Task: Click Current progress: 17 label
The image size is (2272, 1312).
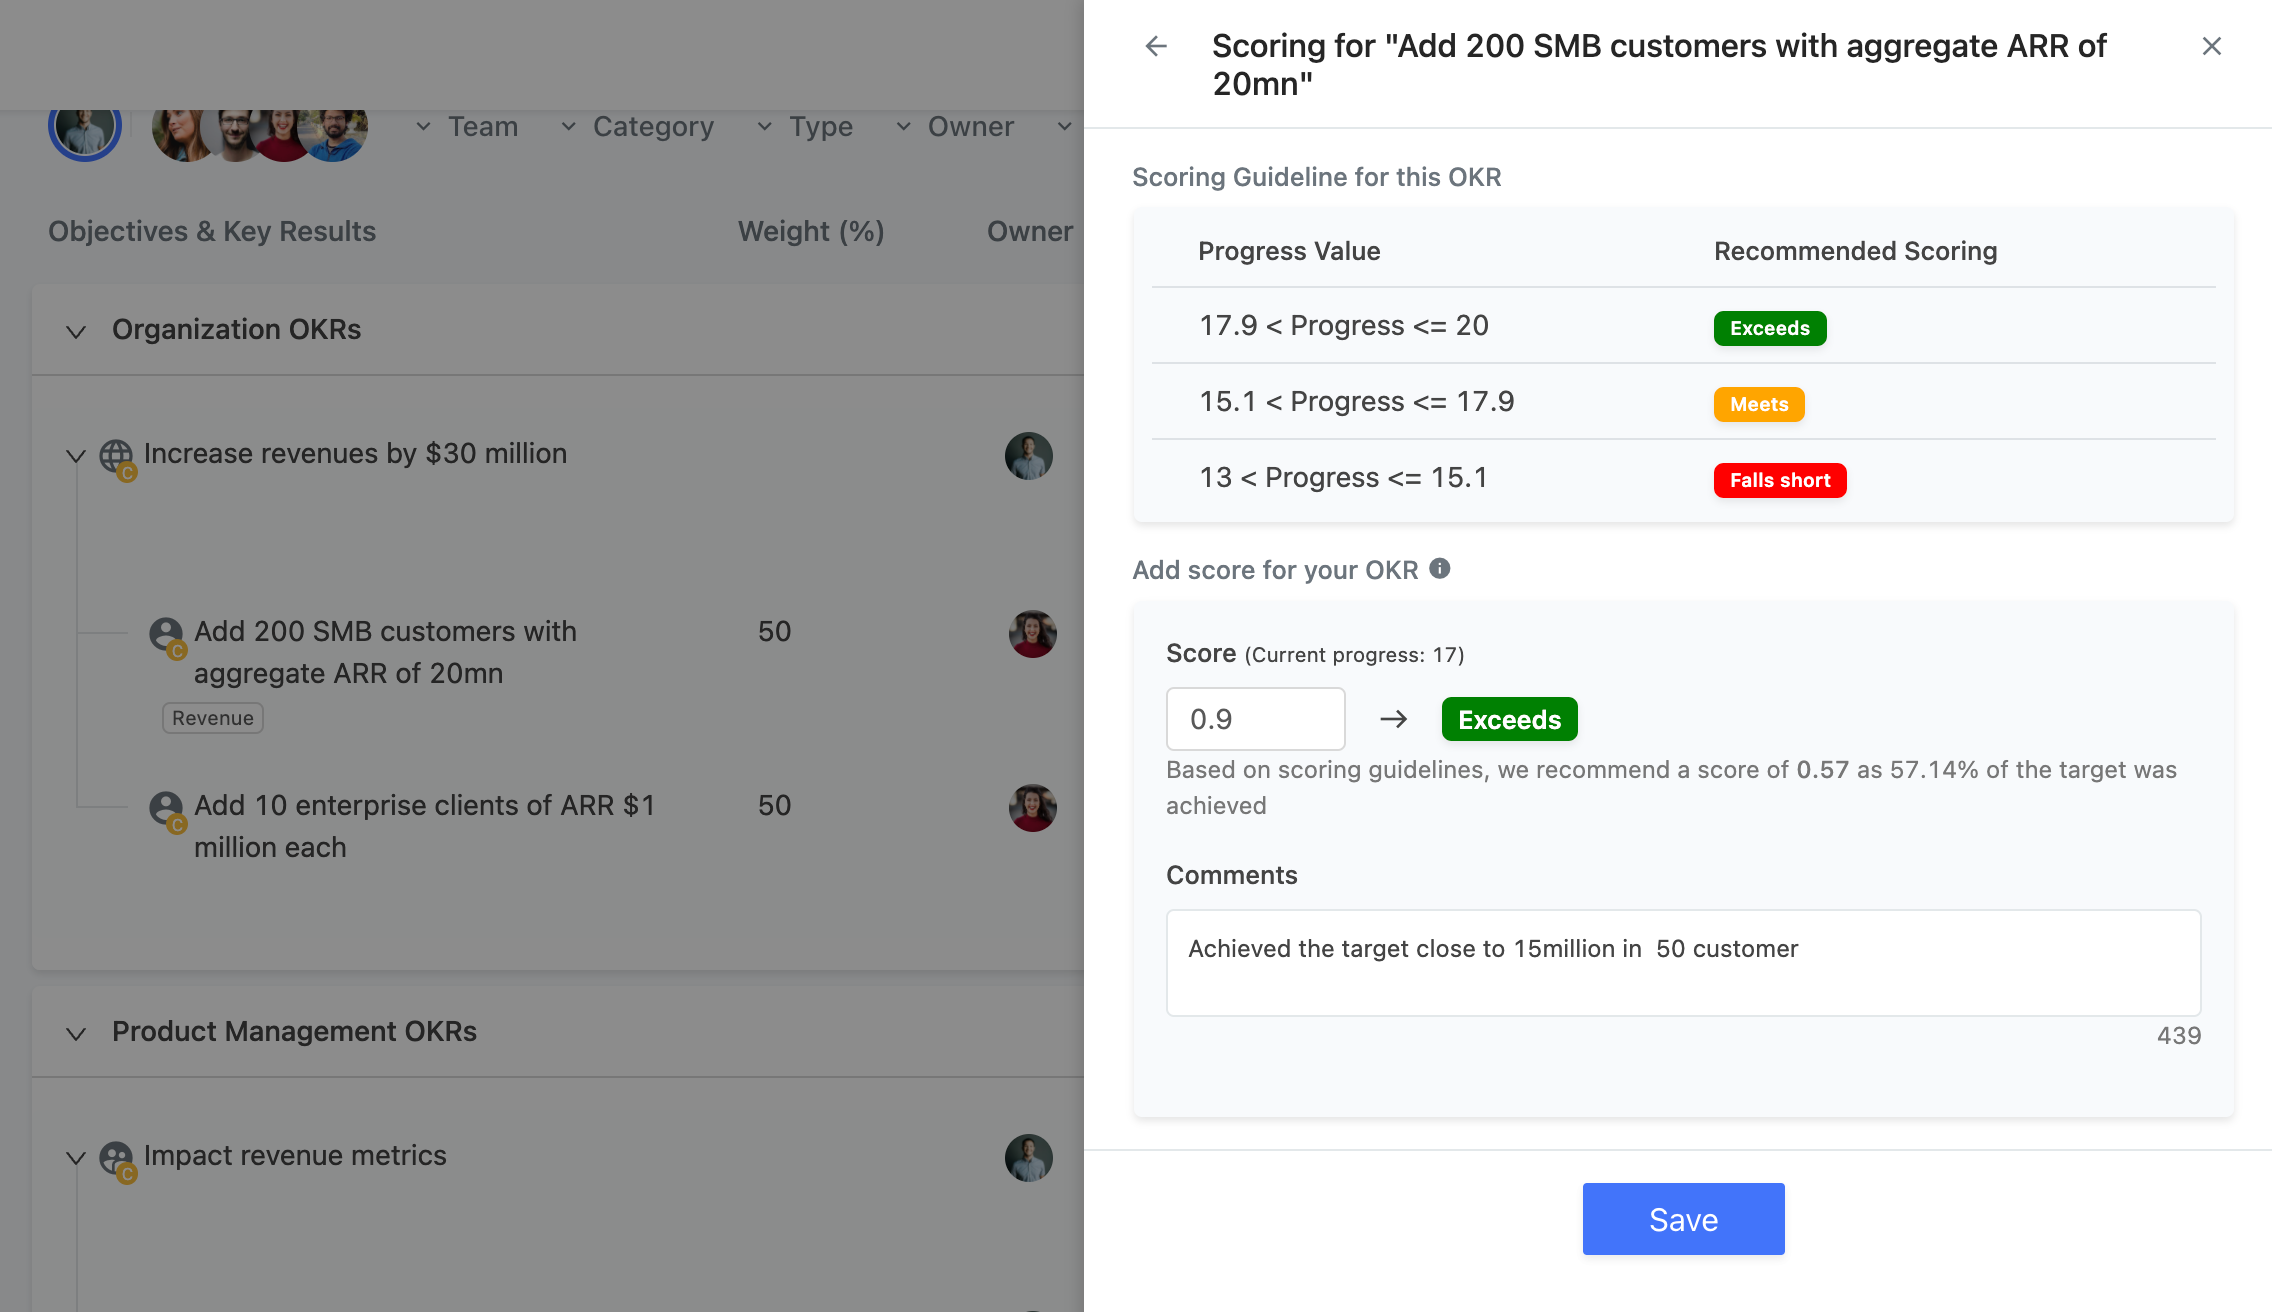Action: click(1354, 655)
